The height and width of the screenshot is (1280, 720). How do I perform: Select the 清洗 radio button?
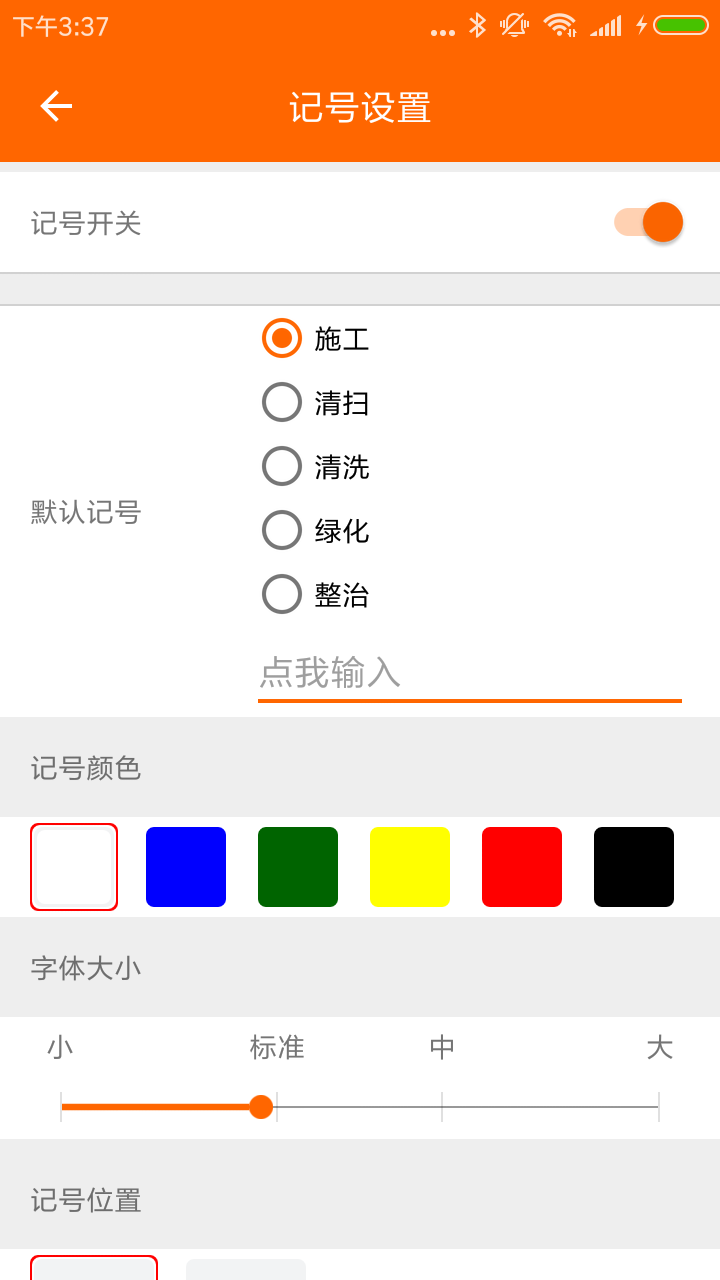[282, 466]
